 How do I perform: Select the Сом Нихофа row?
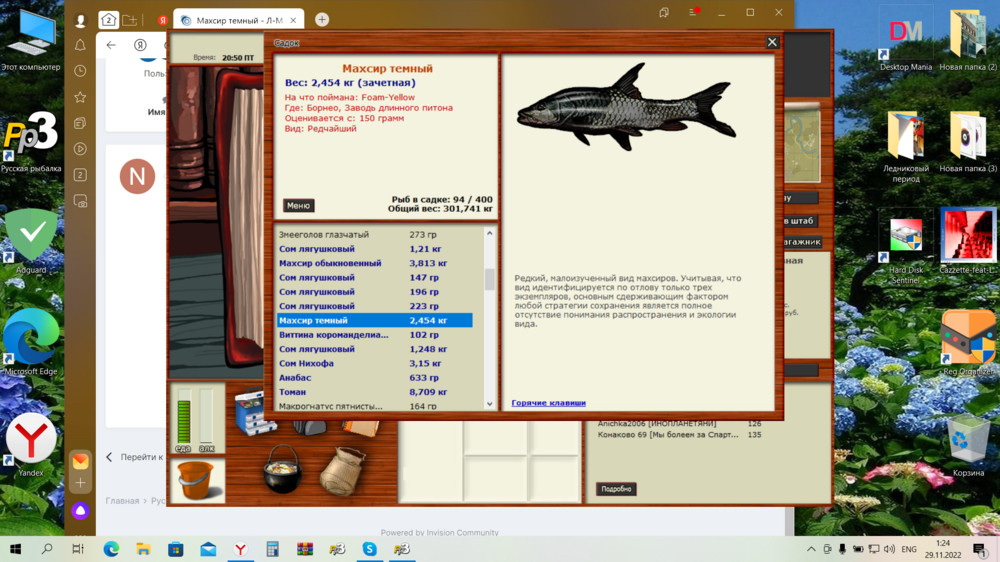click(x=374, y=363)
